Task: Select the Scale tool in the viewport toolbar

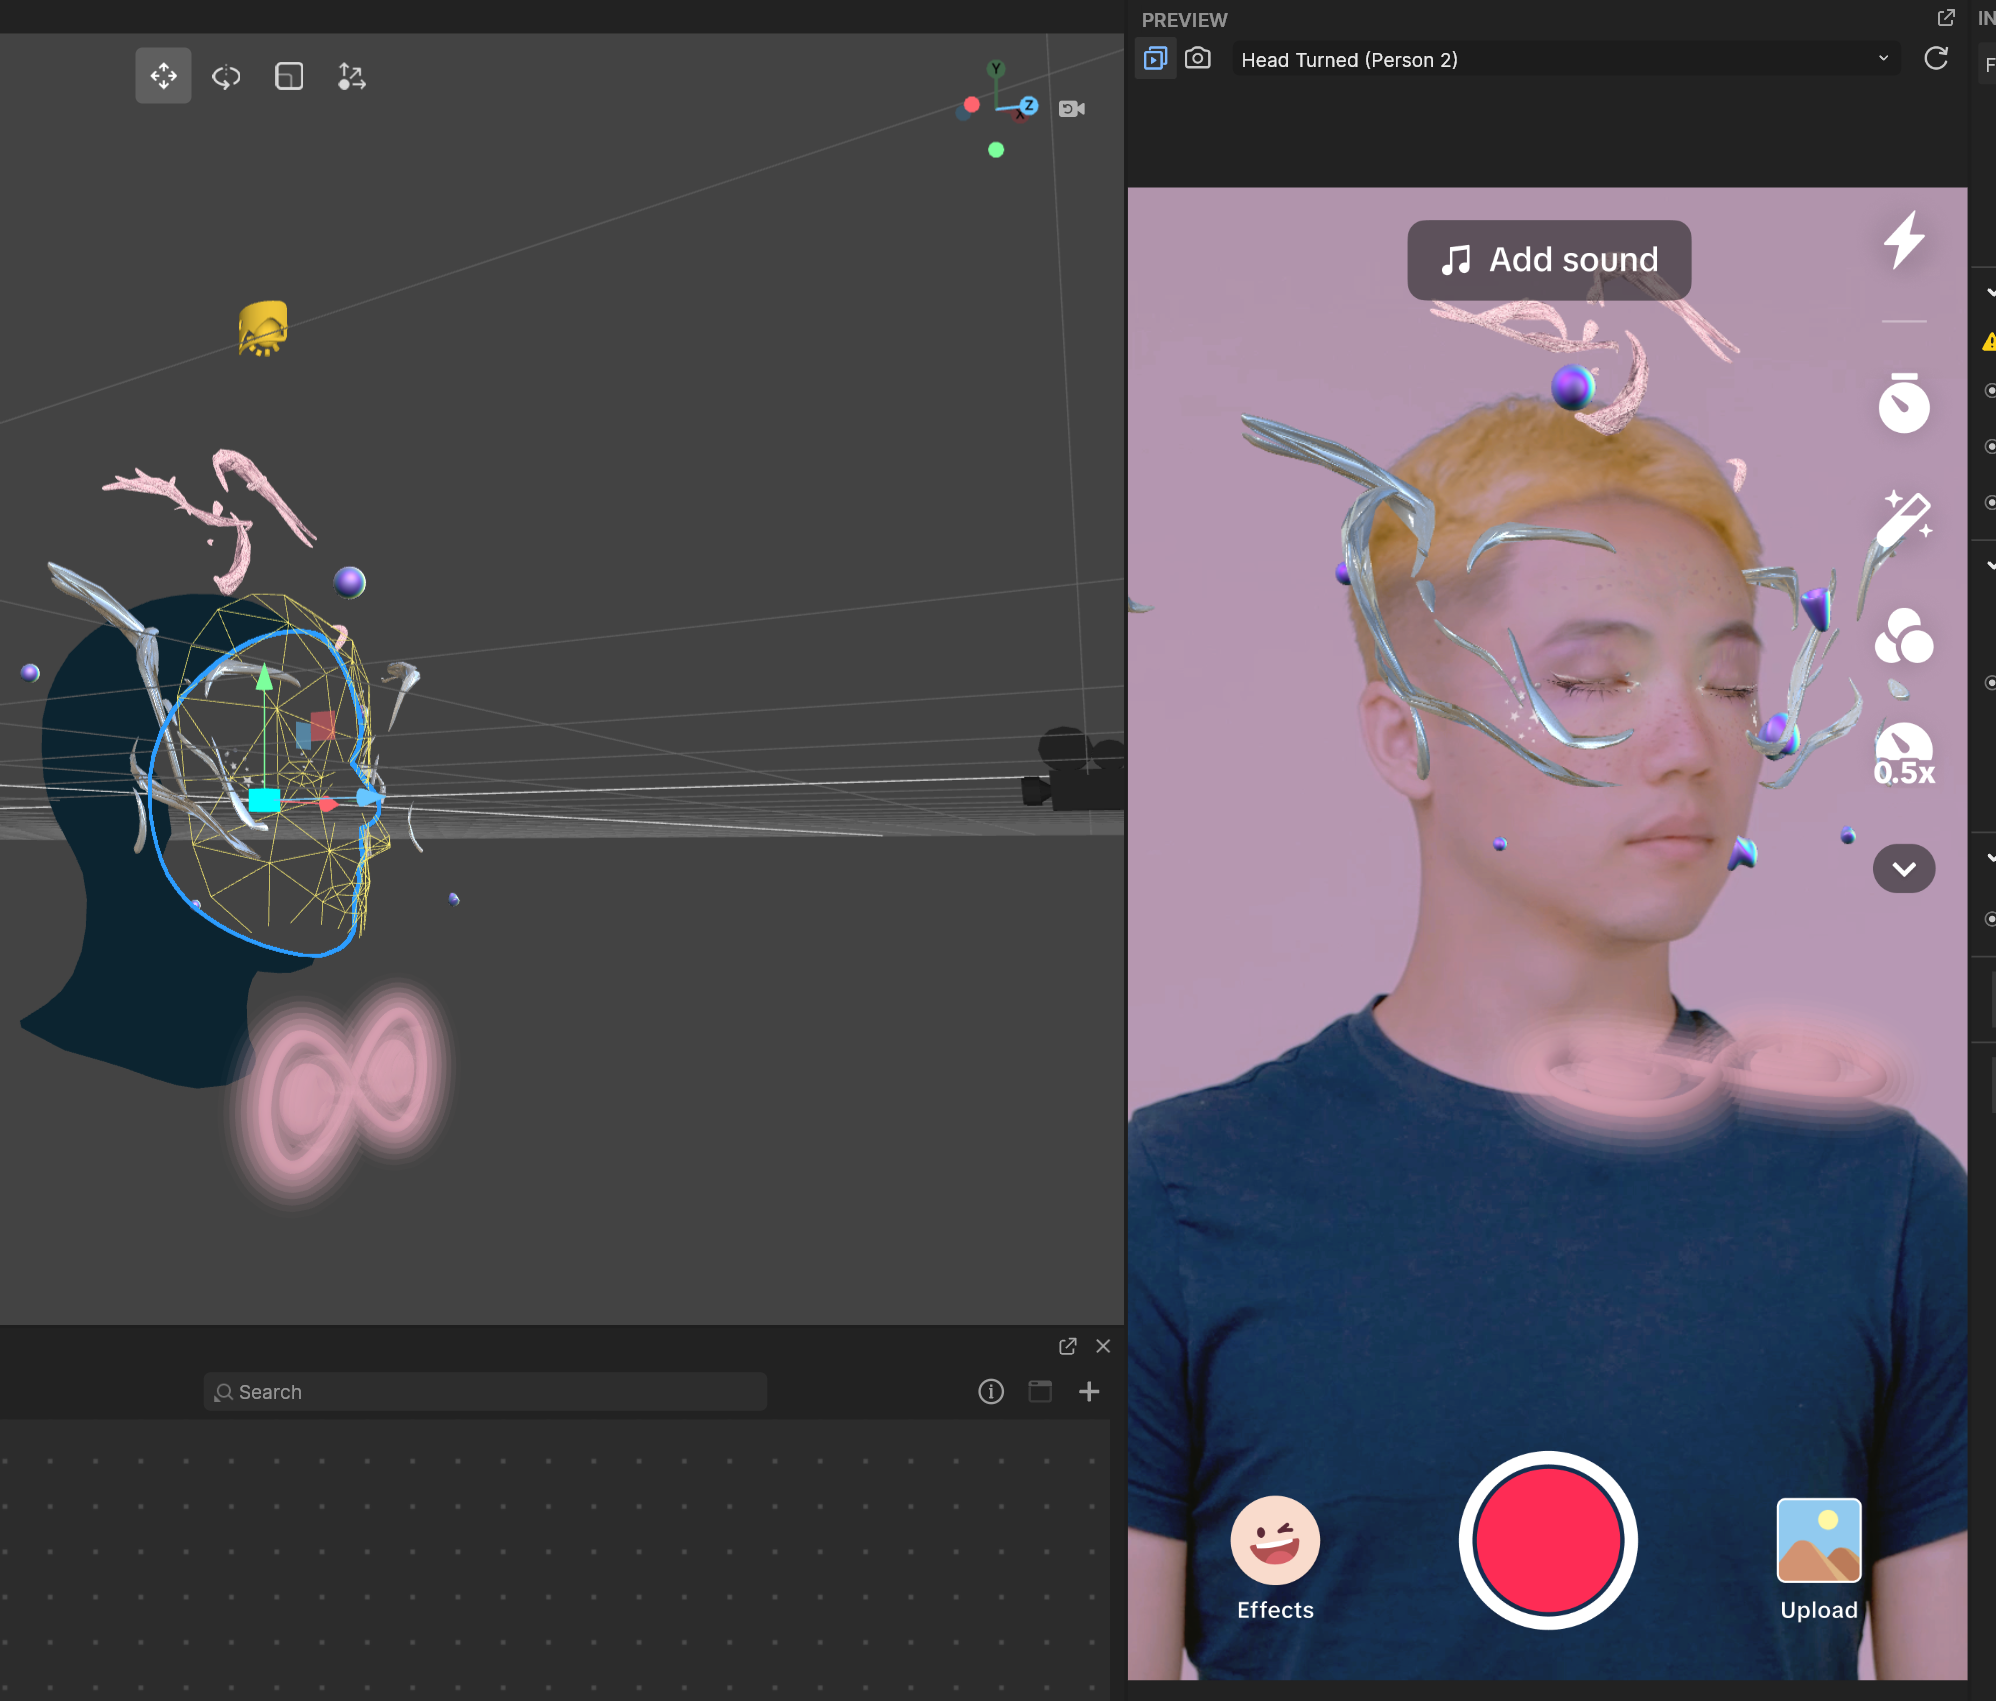Action: pos(289,76)
